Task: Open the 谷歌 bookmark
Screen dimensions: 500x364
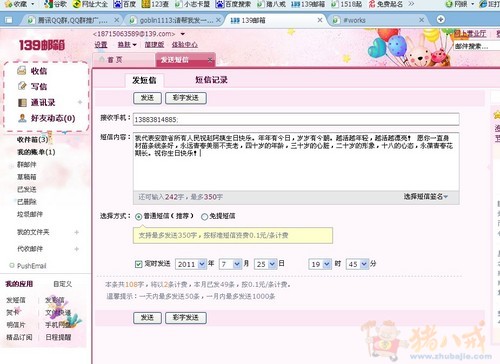Action: click(55, 4)
